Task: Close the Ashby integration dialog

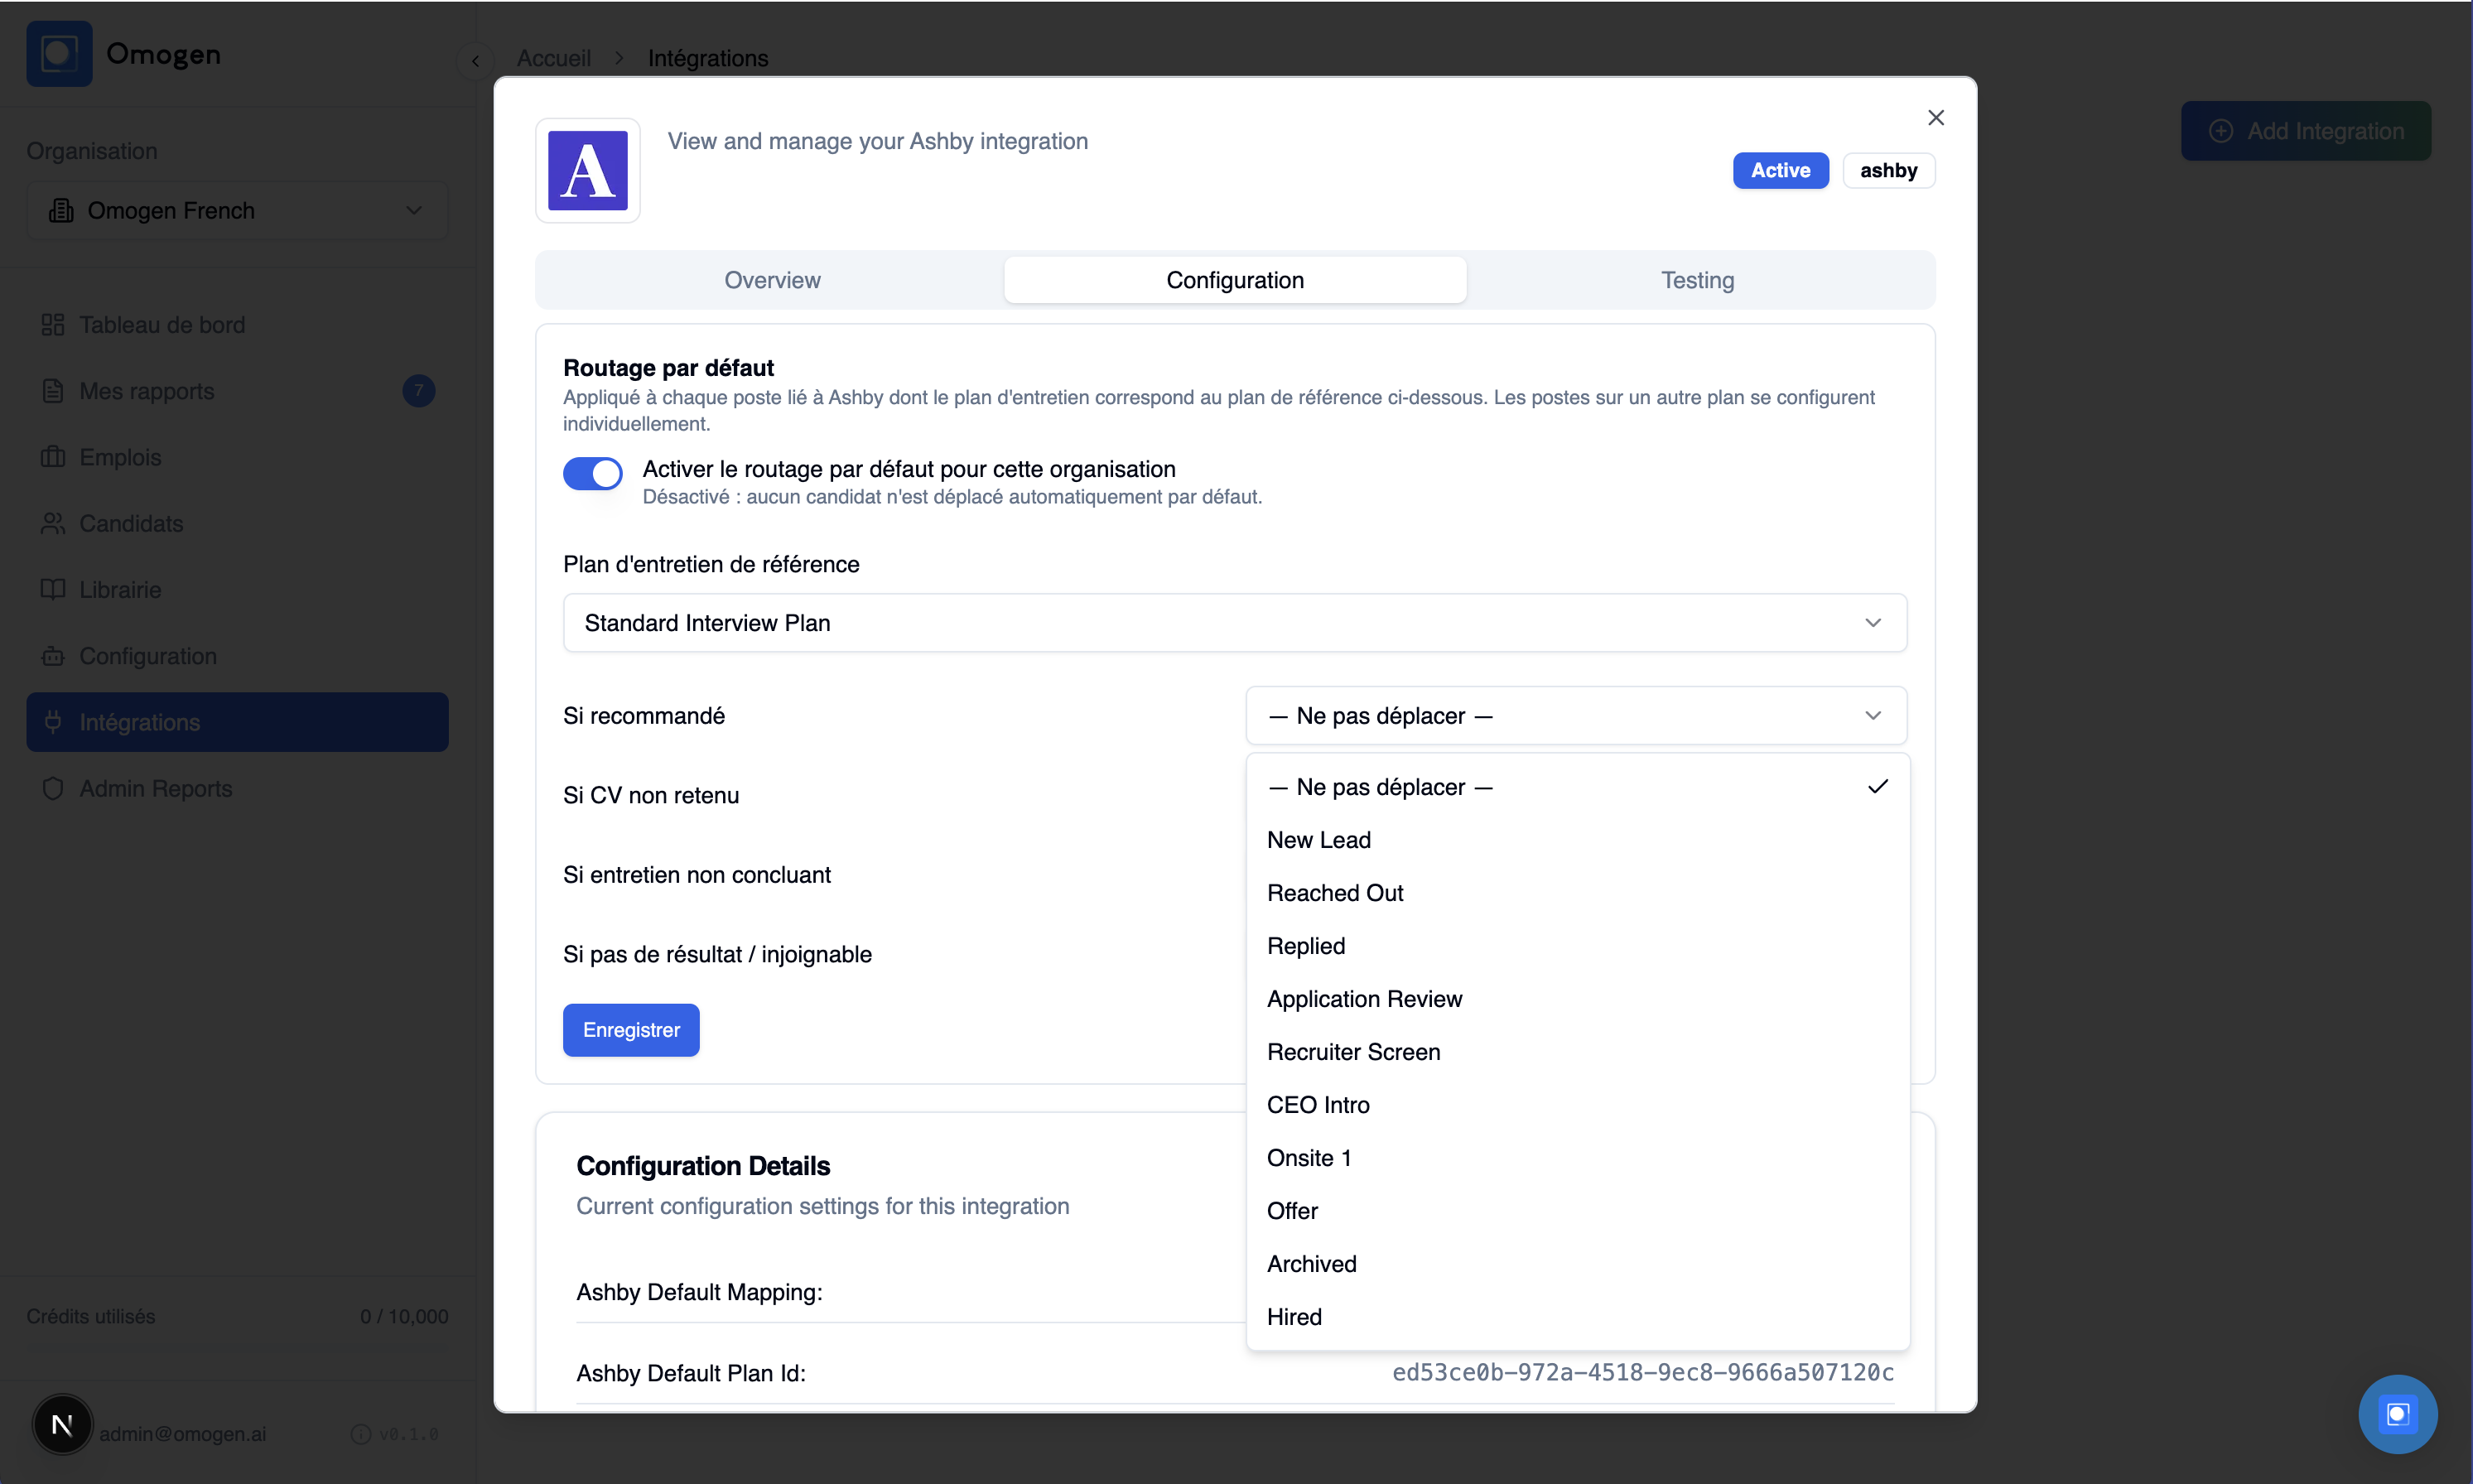Action: (1936, 118)
